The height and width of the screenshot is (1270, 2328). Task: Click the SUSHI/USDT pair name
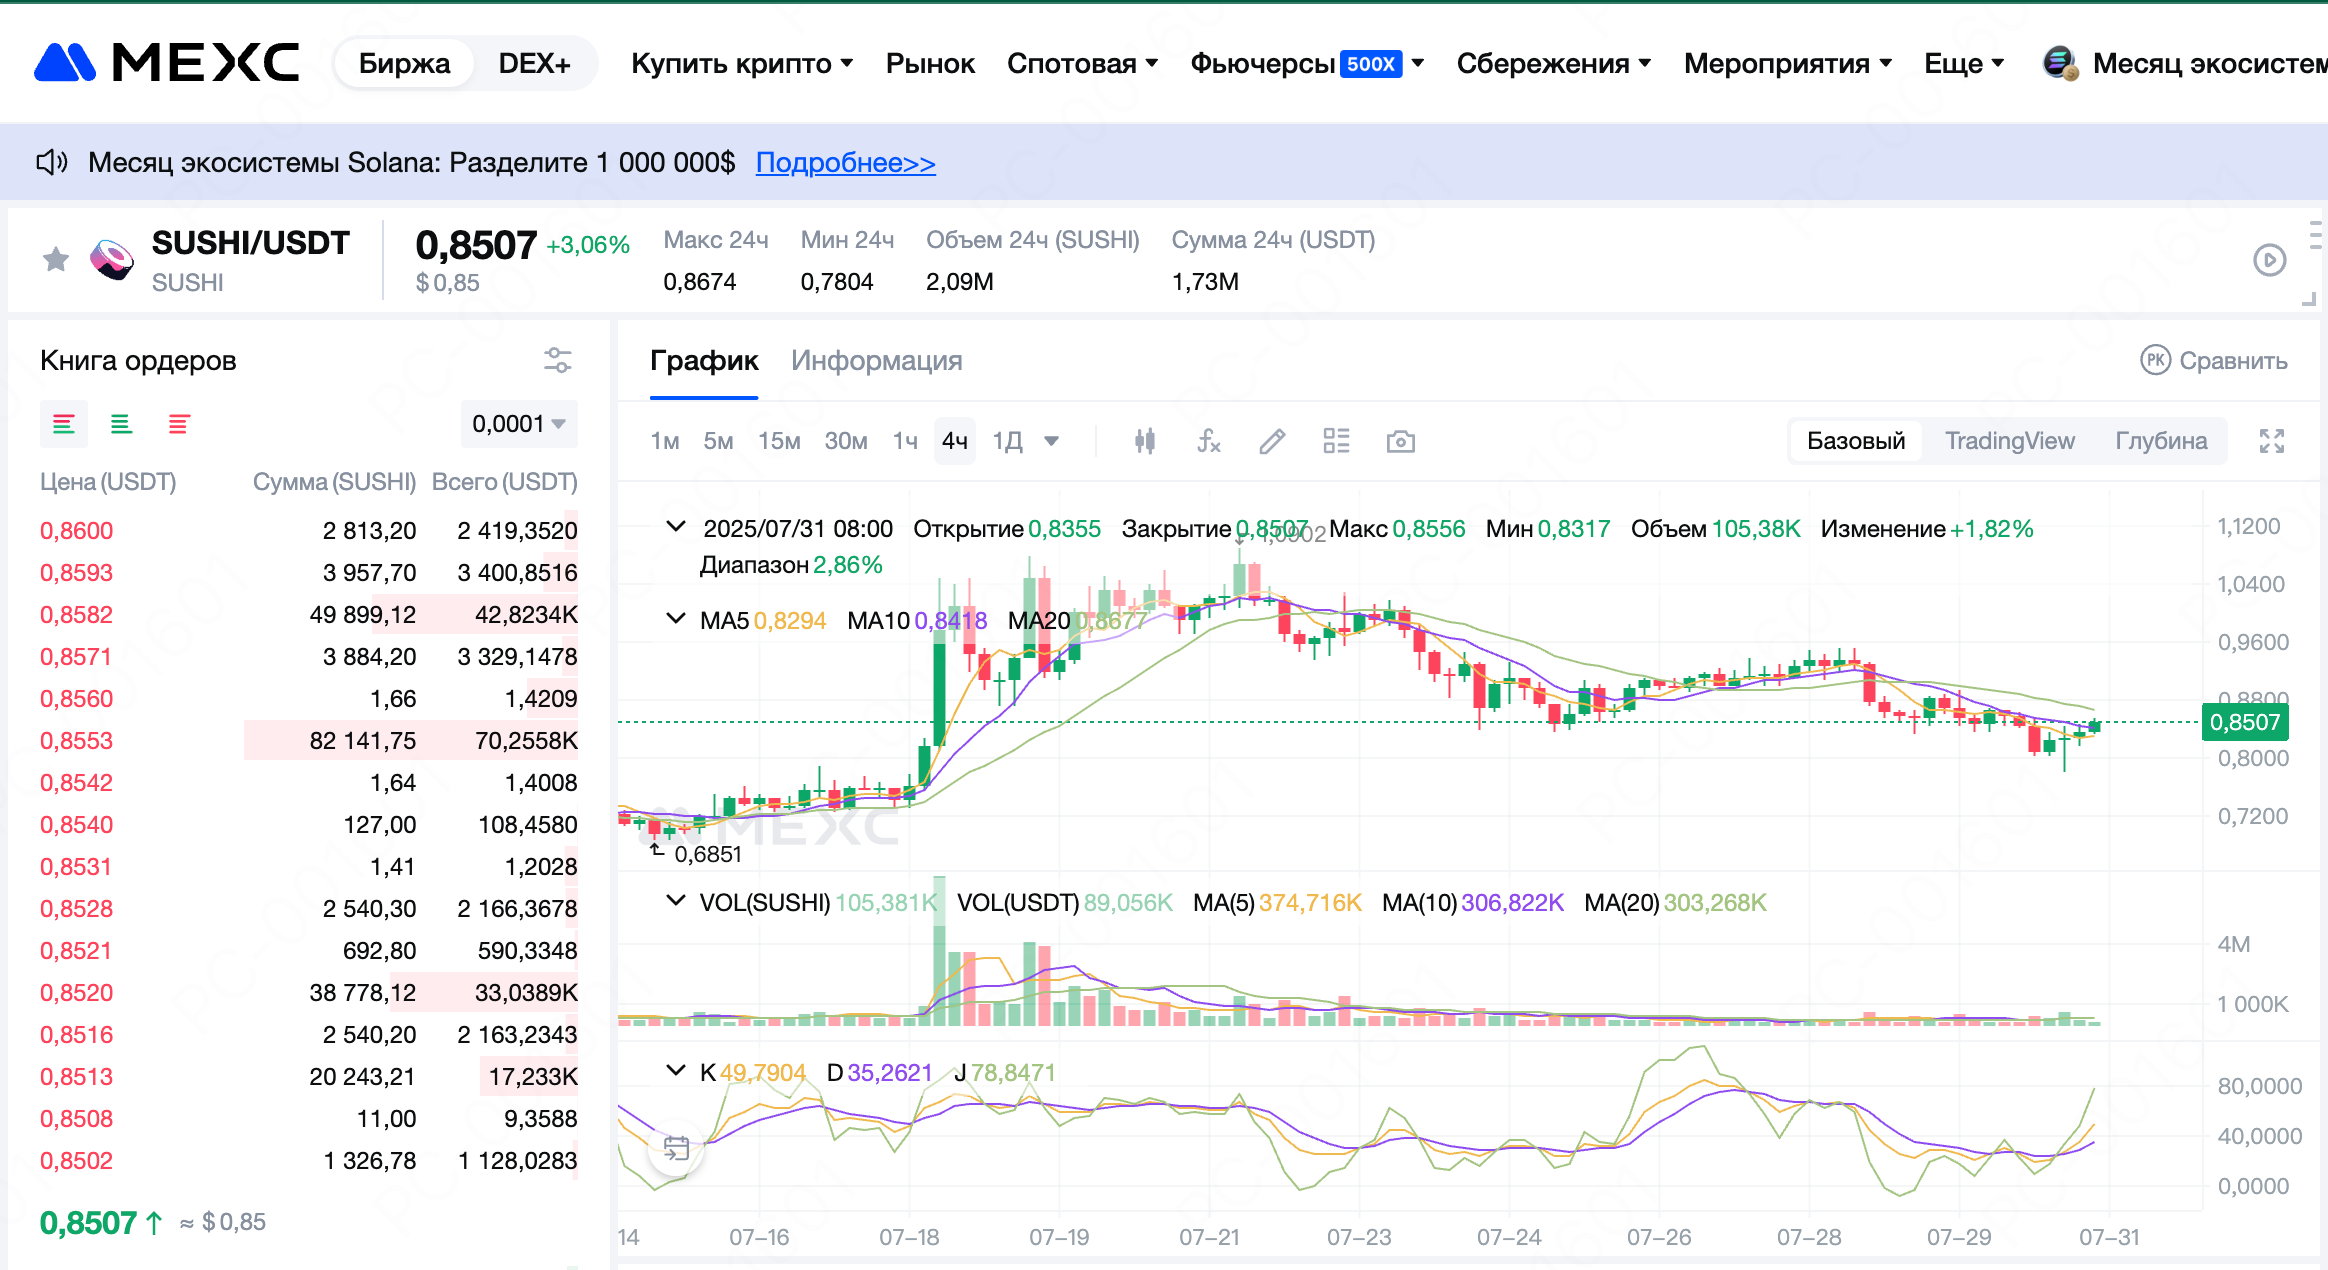point(251,243)
